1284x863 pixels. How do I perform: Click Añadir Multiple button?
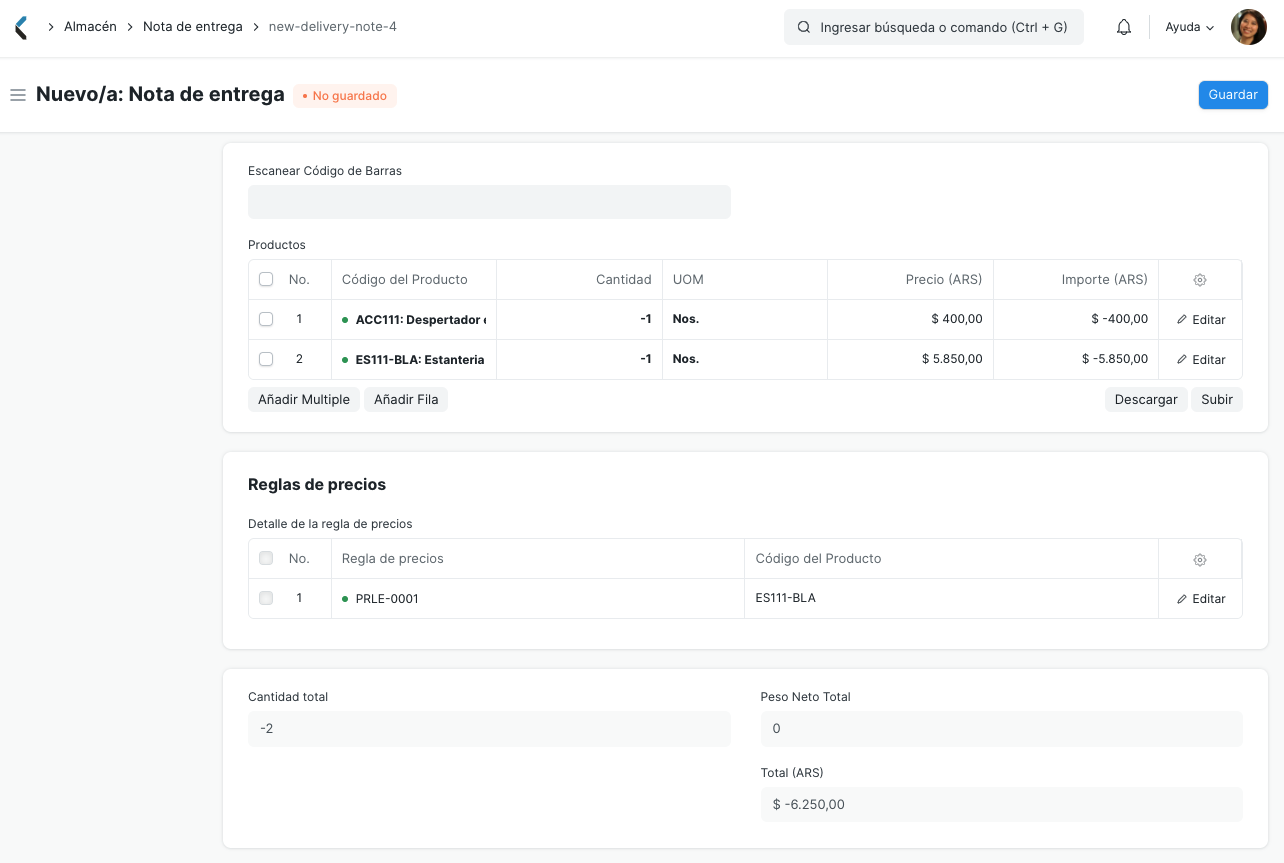[304, 399]
